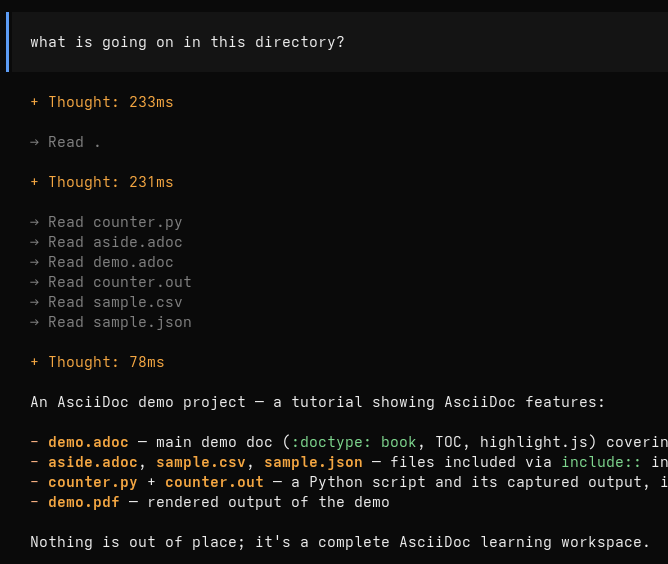Click the green ':doctype: book' code text
The width and height of the screenshot is (668, 564).
click(354, 442)
